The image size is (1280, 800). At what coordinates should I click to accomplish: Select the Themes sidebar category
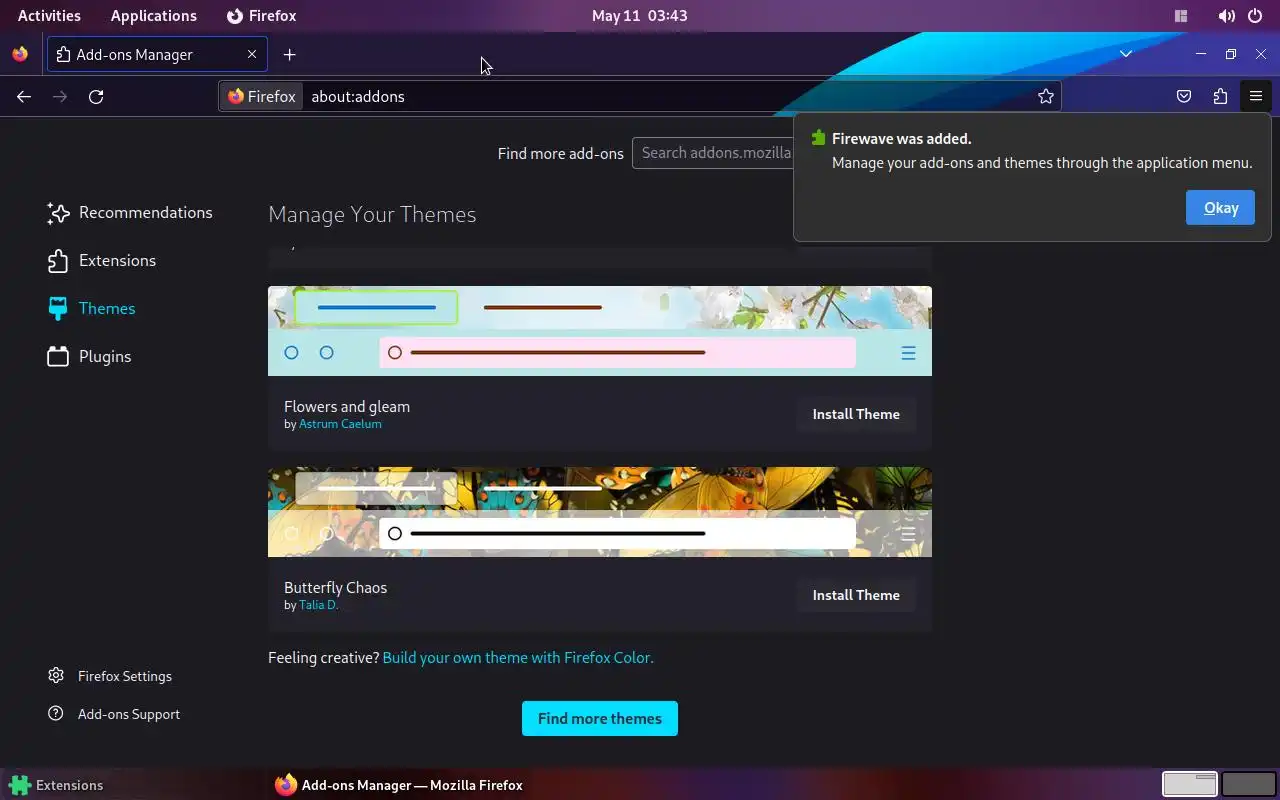coord(91,308)
